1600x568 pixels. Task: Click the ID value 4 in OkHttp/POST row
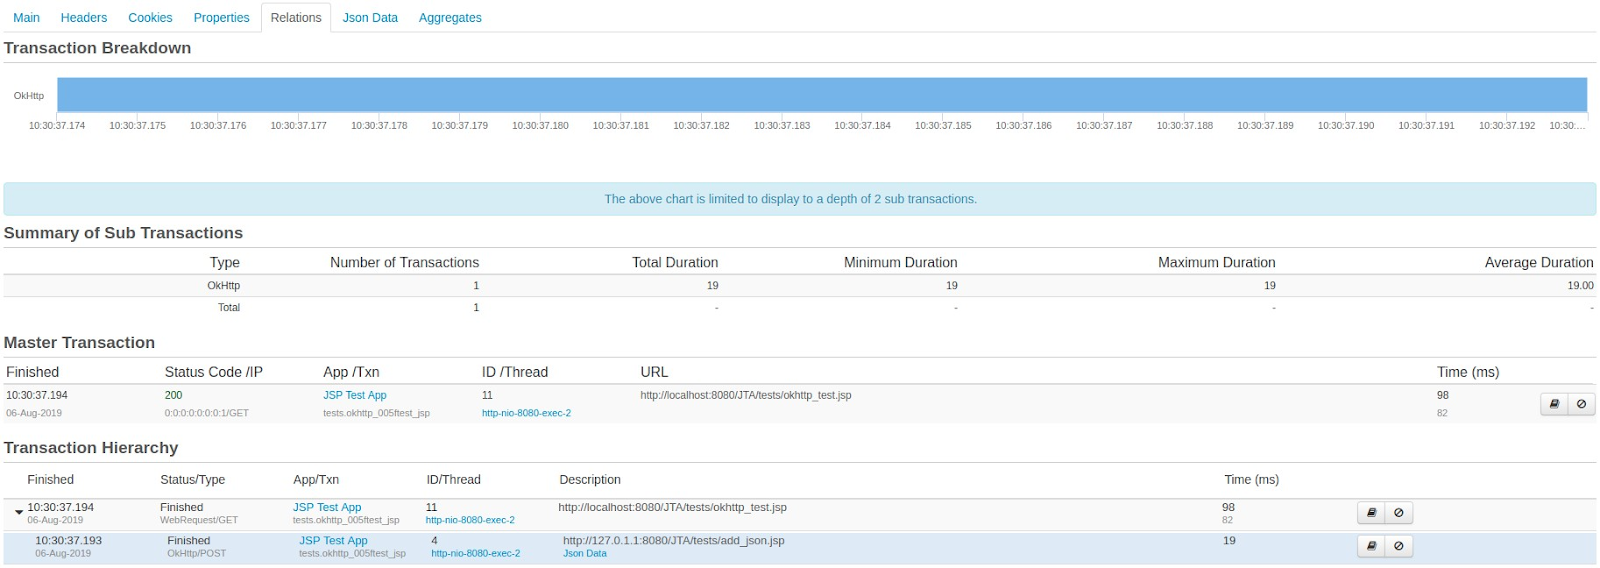click(x=434, y=540)
